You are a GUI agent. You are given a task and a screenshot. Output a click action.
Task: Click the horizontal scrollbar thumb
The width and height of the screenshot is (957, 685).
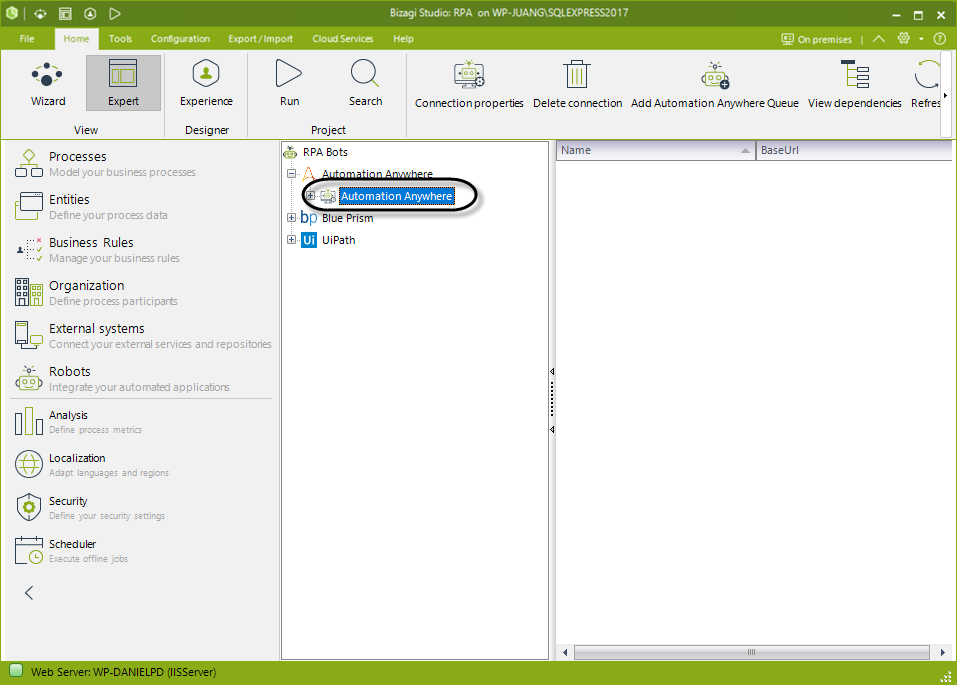coord(751,652)
